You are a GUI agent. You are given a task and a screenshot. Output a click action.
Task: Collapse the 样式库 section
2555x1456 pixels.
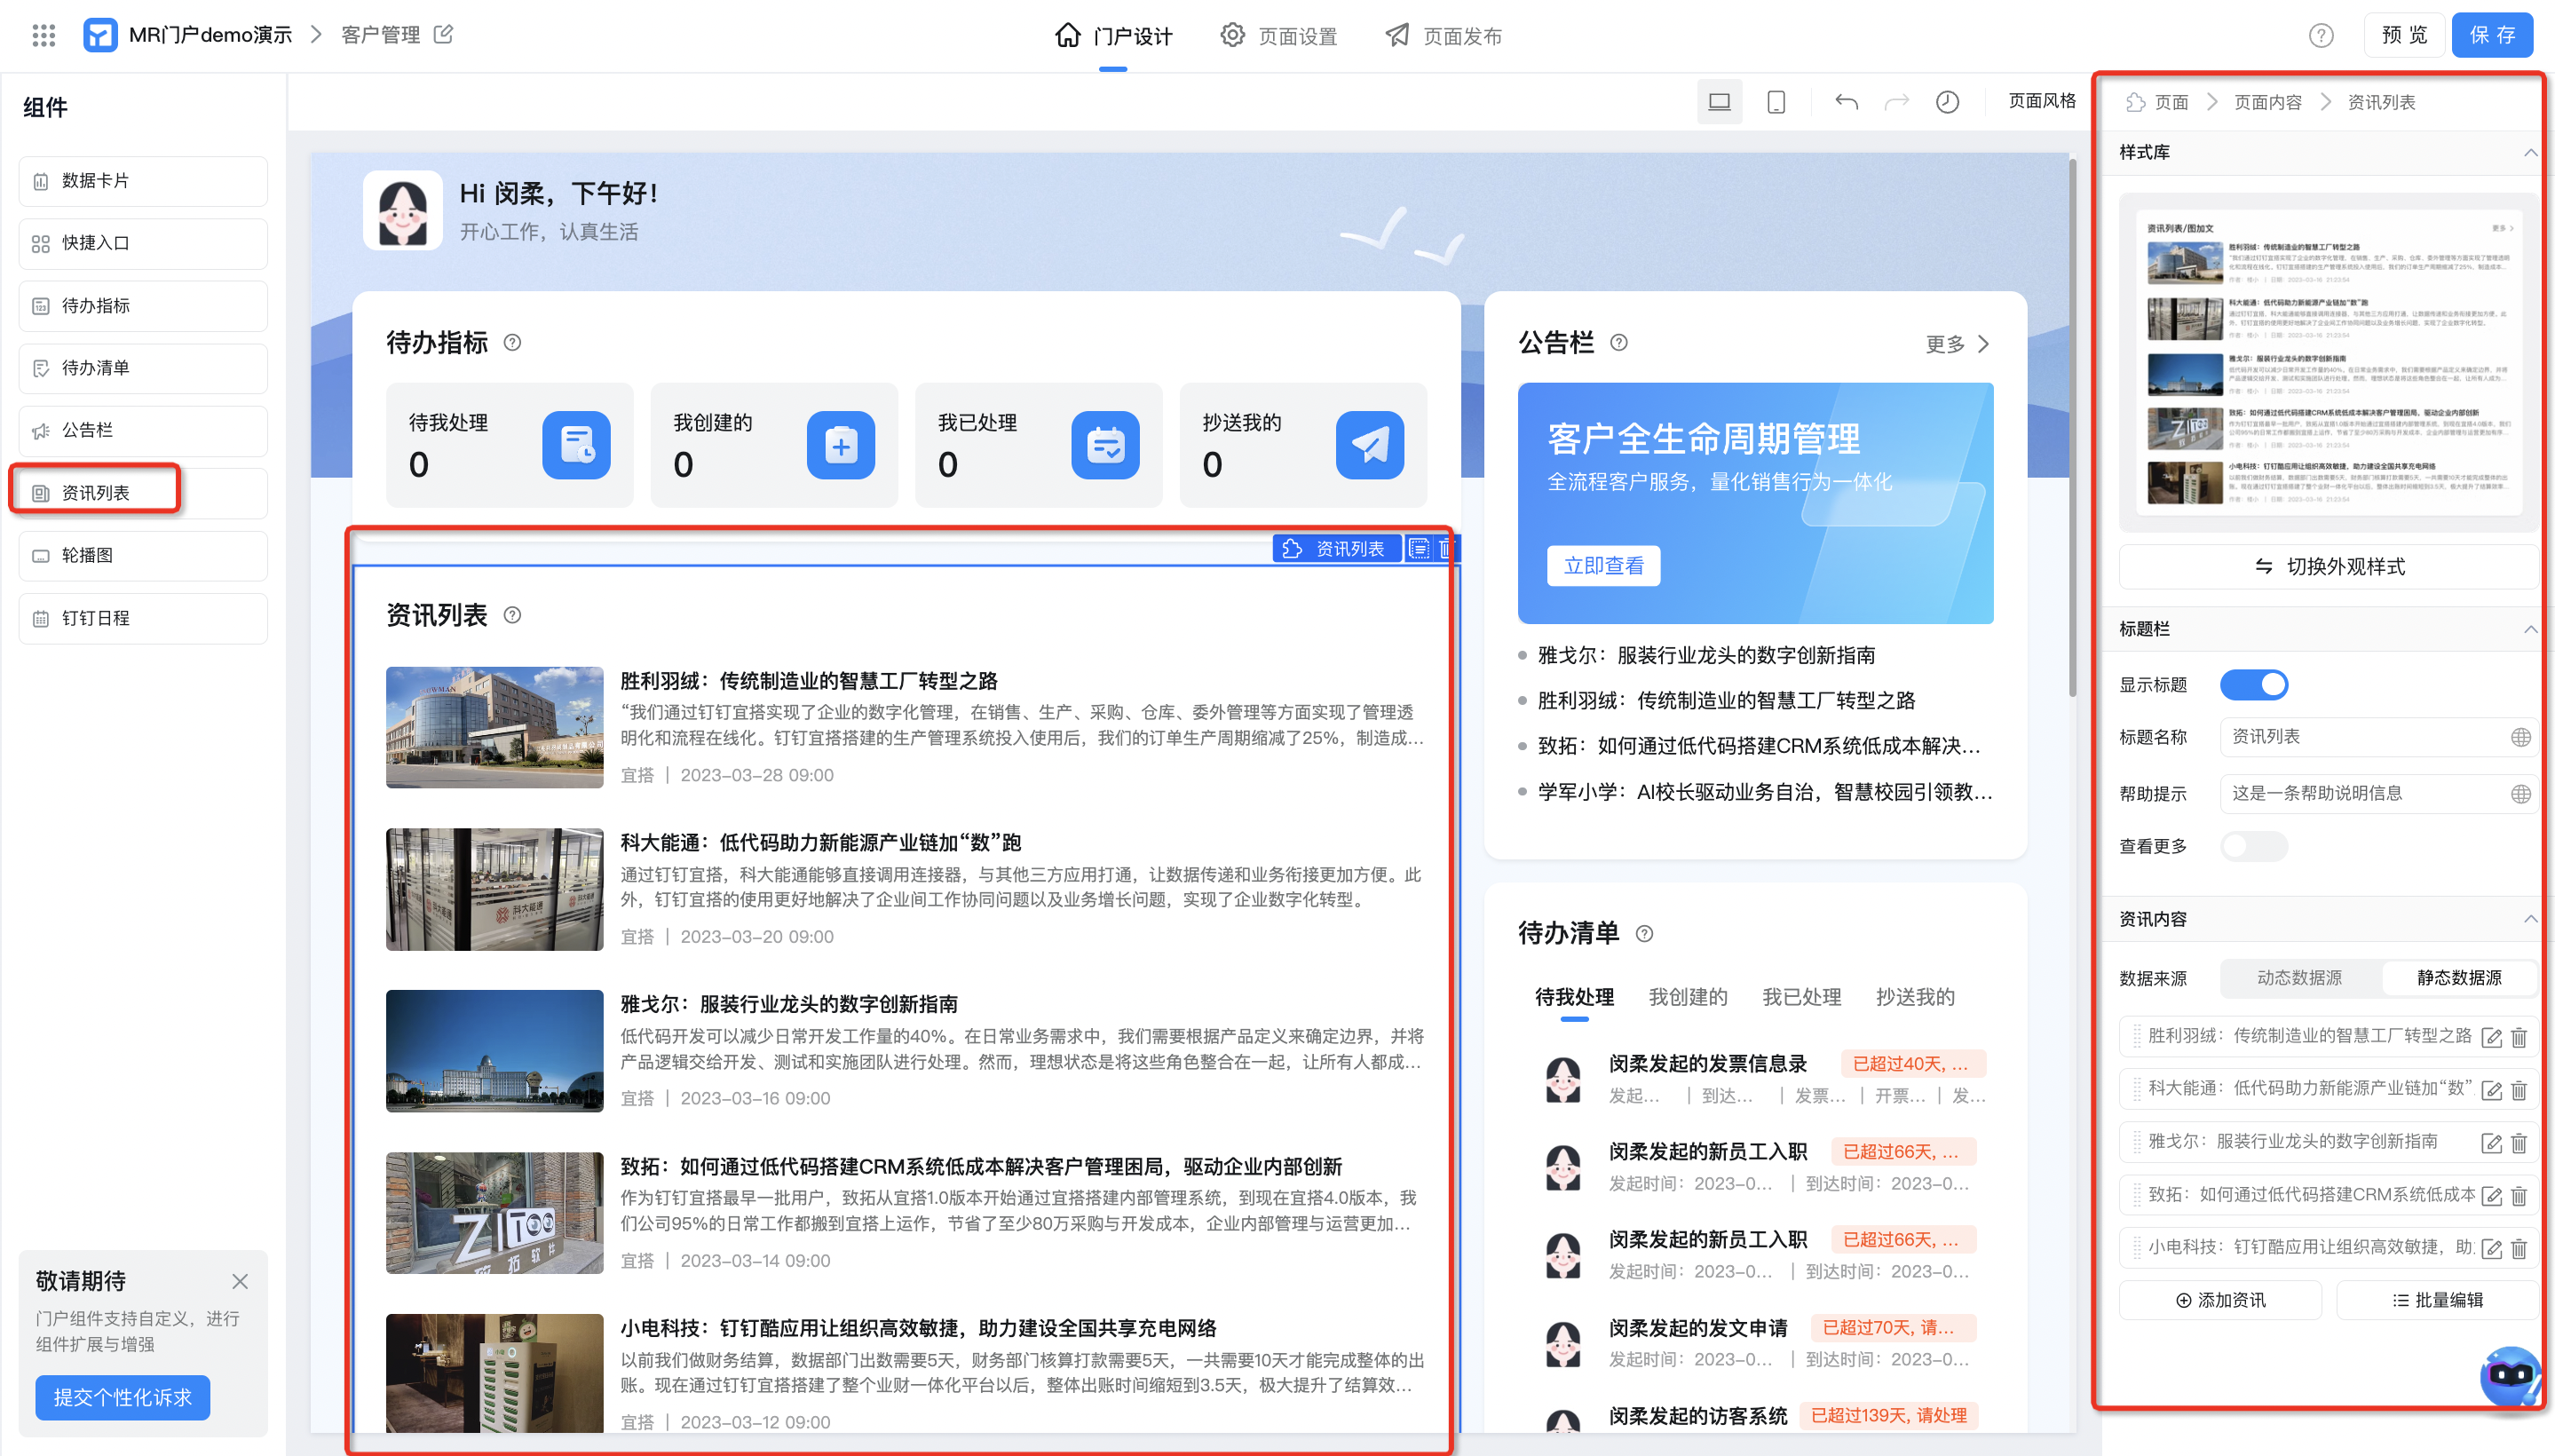coord(2530,153)
